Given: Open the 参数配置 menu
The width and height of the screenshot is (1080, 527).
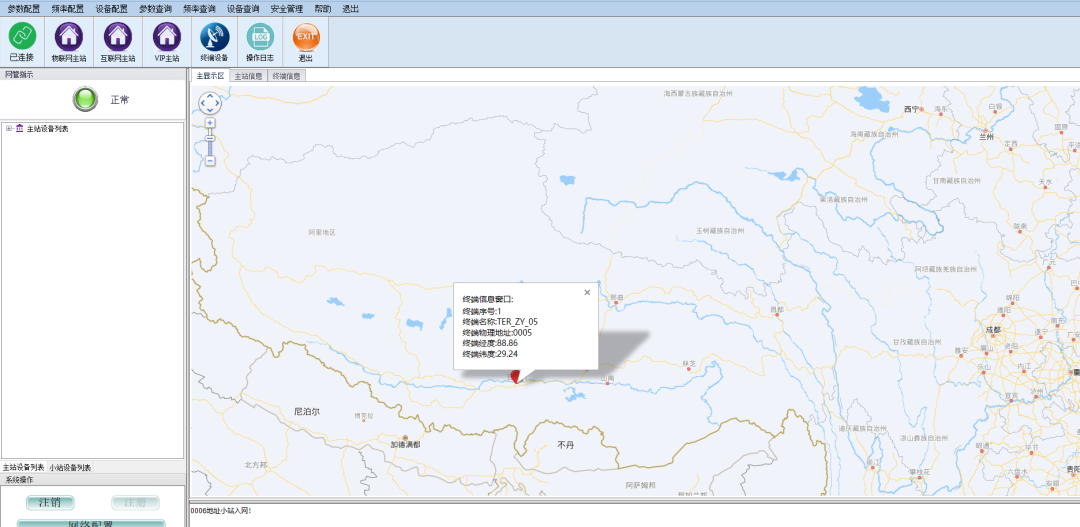Looking at the screenshot, I should [23, 9].
